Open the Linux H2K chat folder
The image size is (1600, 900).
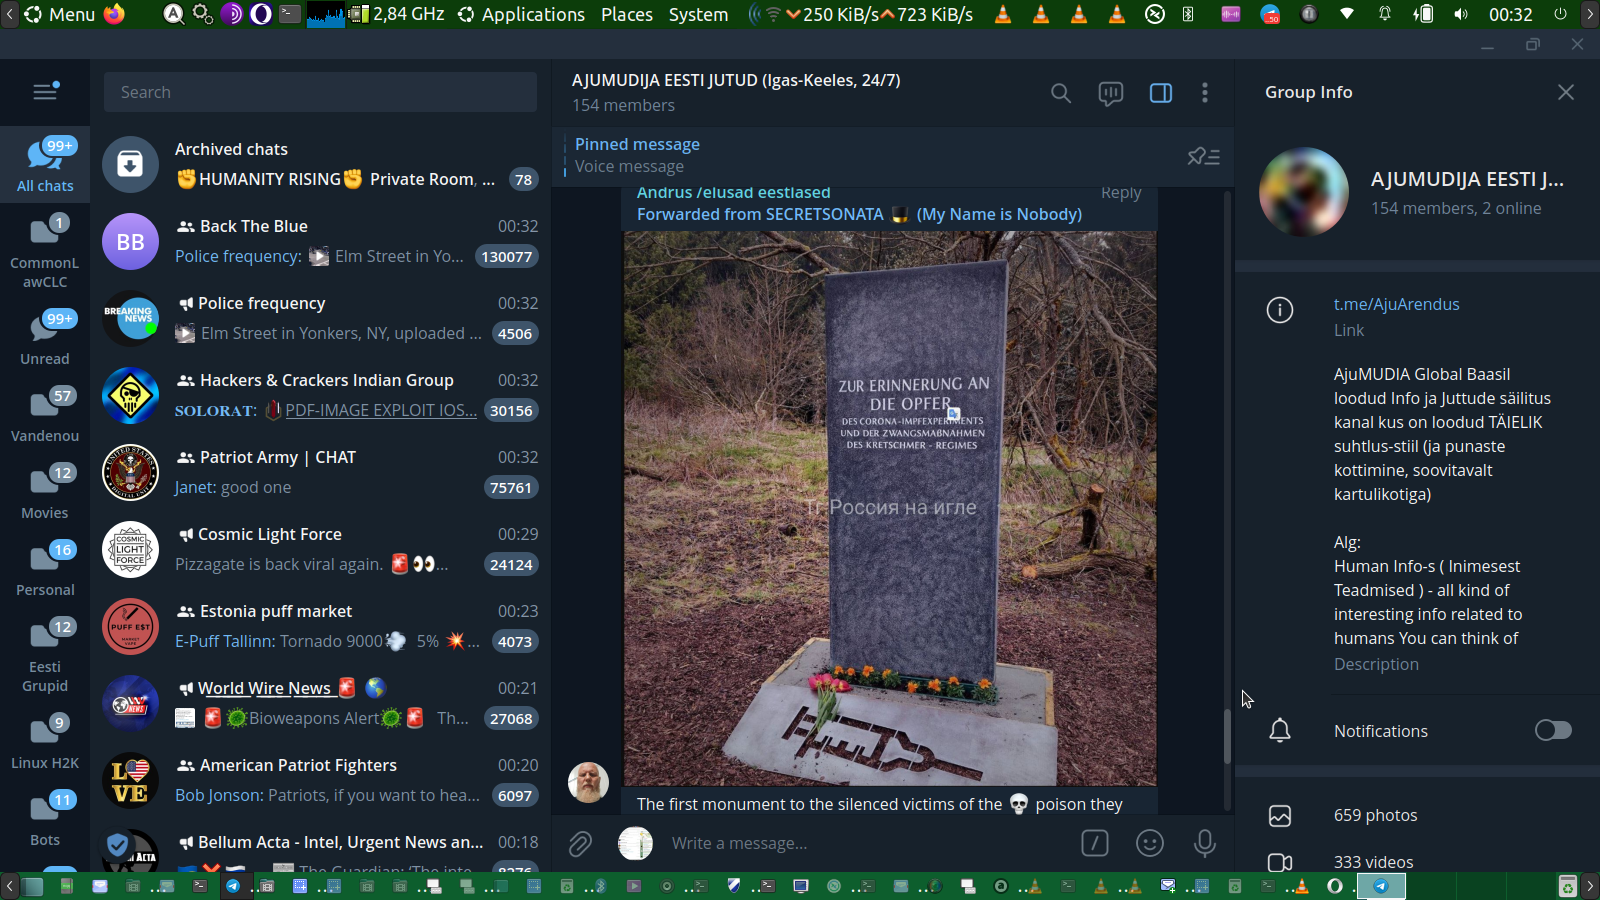(45, 740)
